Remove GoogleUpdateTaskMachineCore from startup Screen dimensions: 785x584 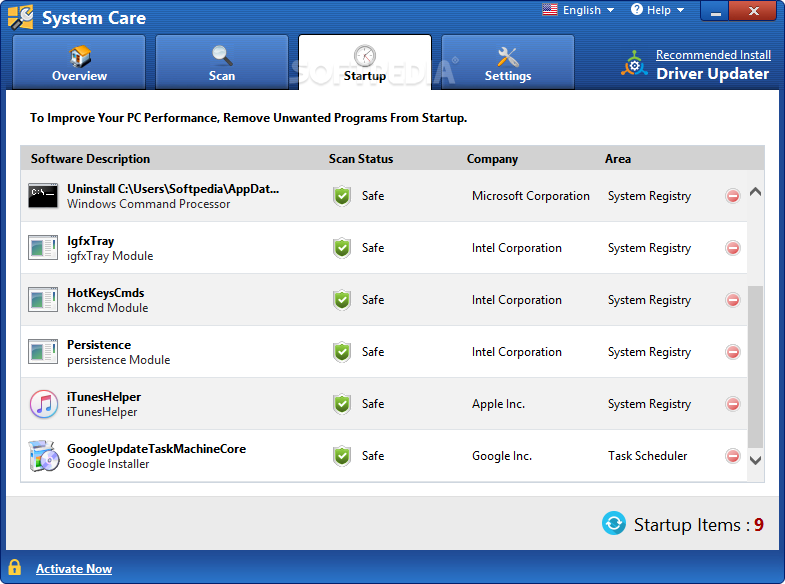[732, 456]
